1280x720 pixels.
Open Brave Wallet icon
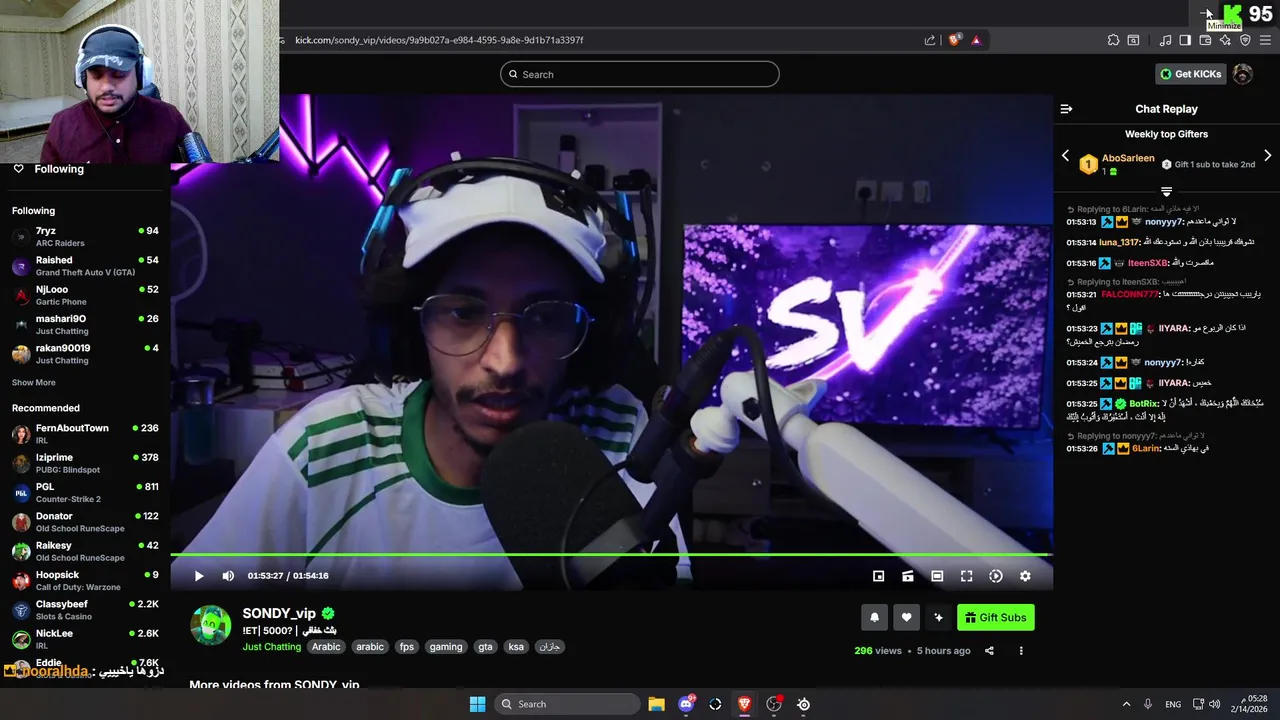(x=1205, y=40)
